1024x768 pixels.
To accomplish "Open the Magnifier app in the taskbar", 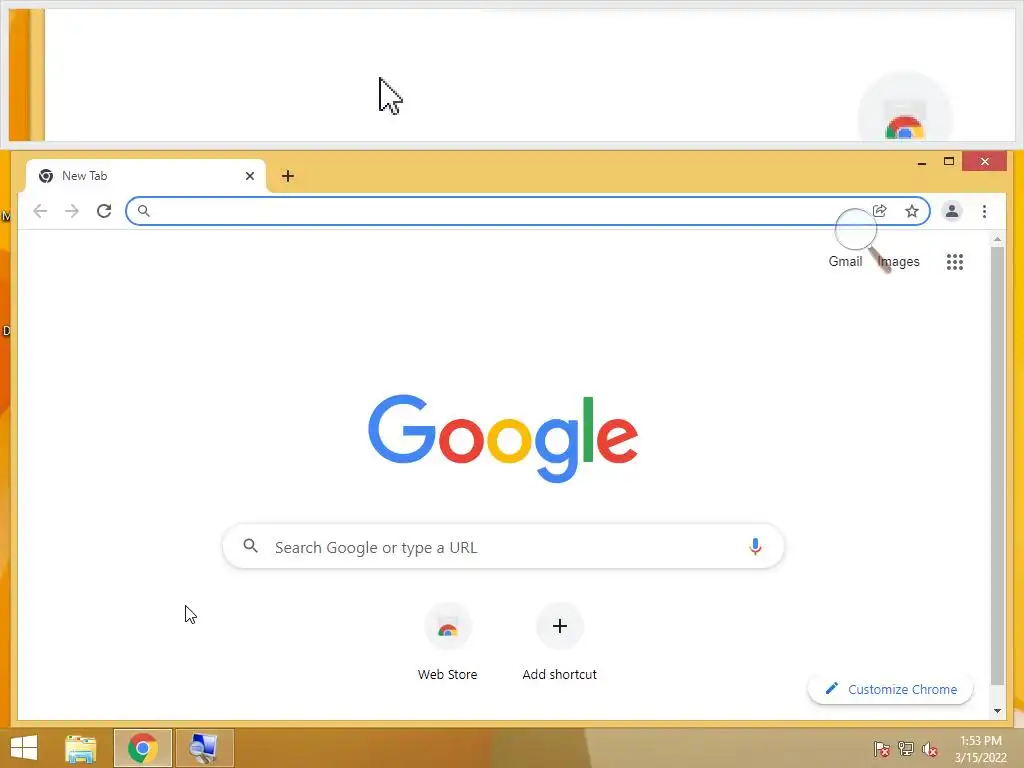I will click(204, 748).
